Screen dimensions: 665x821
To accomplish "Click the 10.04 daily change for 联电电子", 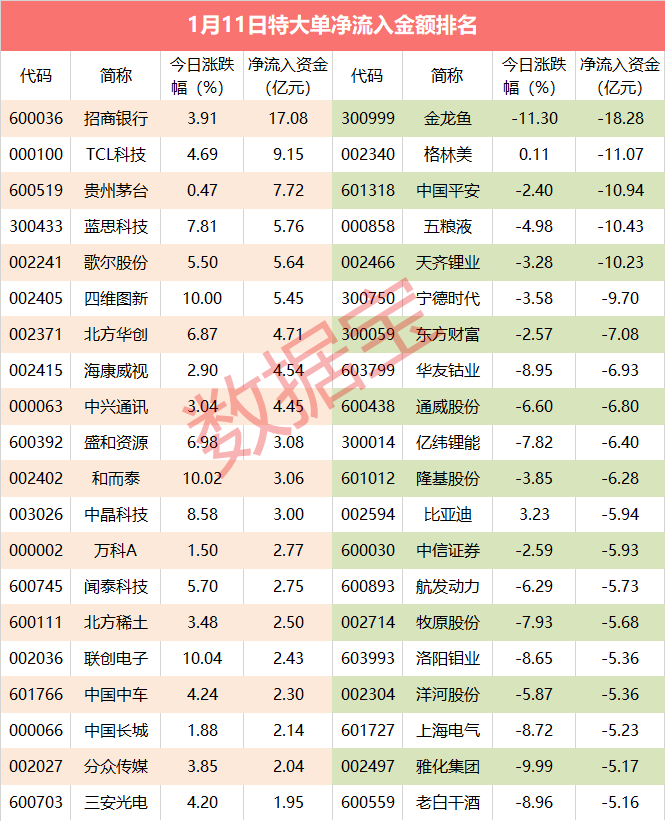I will [203, 659].
